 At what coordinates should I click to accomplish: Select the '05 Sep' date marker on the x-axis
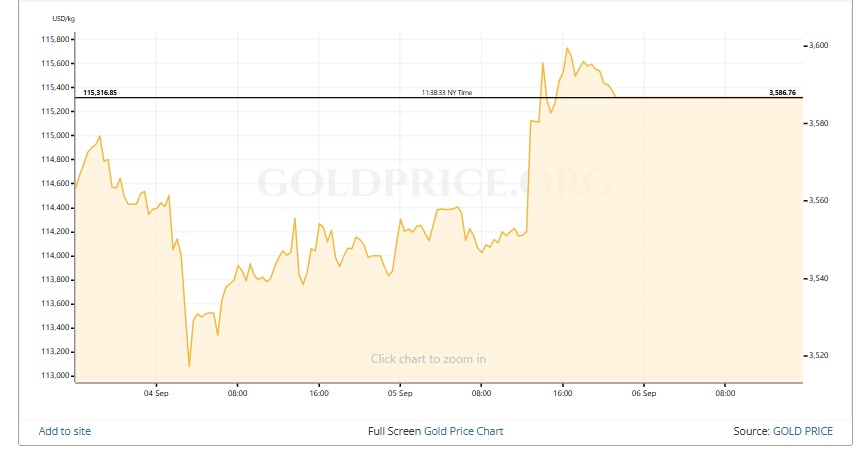pos(399,393)
